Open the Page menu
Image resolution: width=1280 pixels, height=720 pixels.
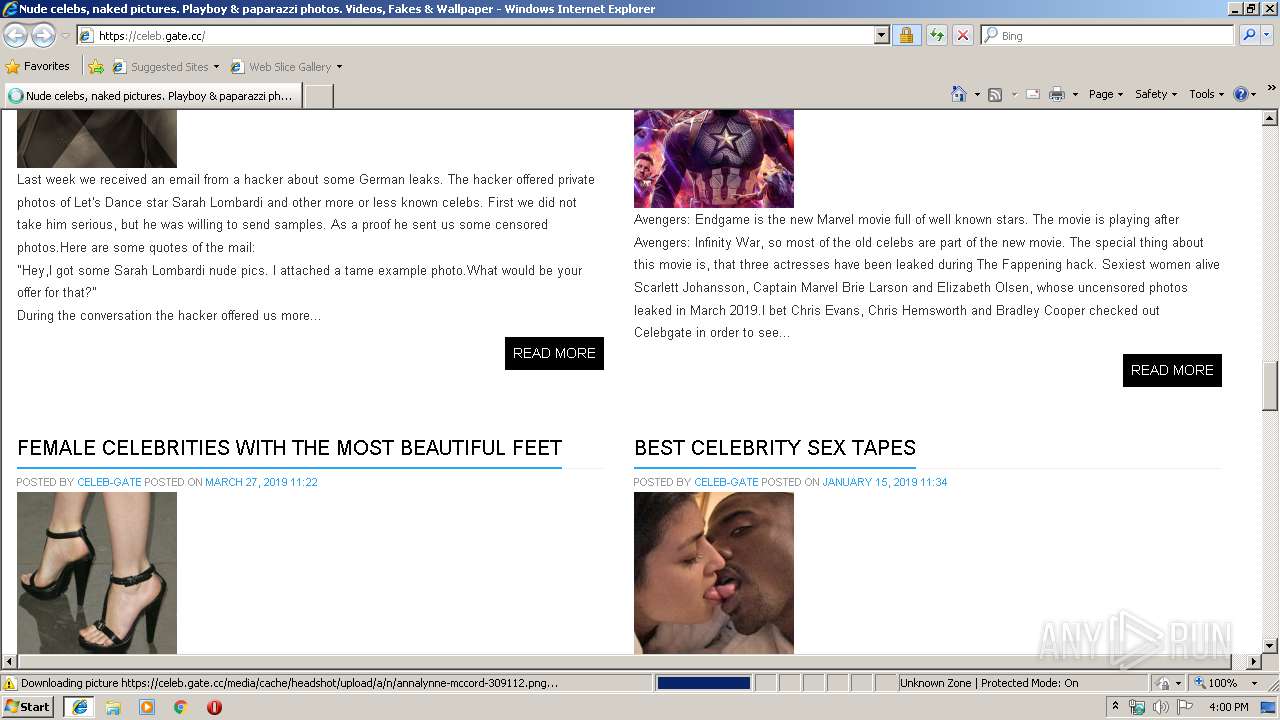click(1105, 94)
